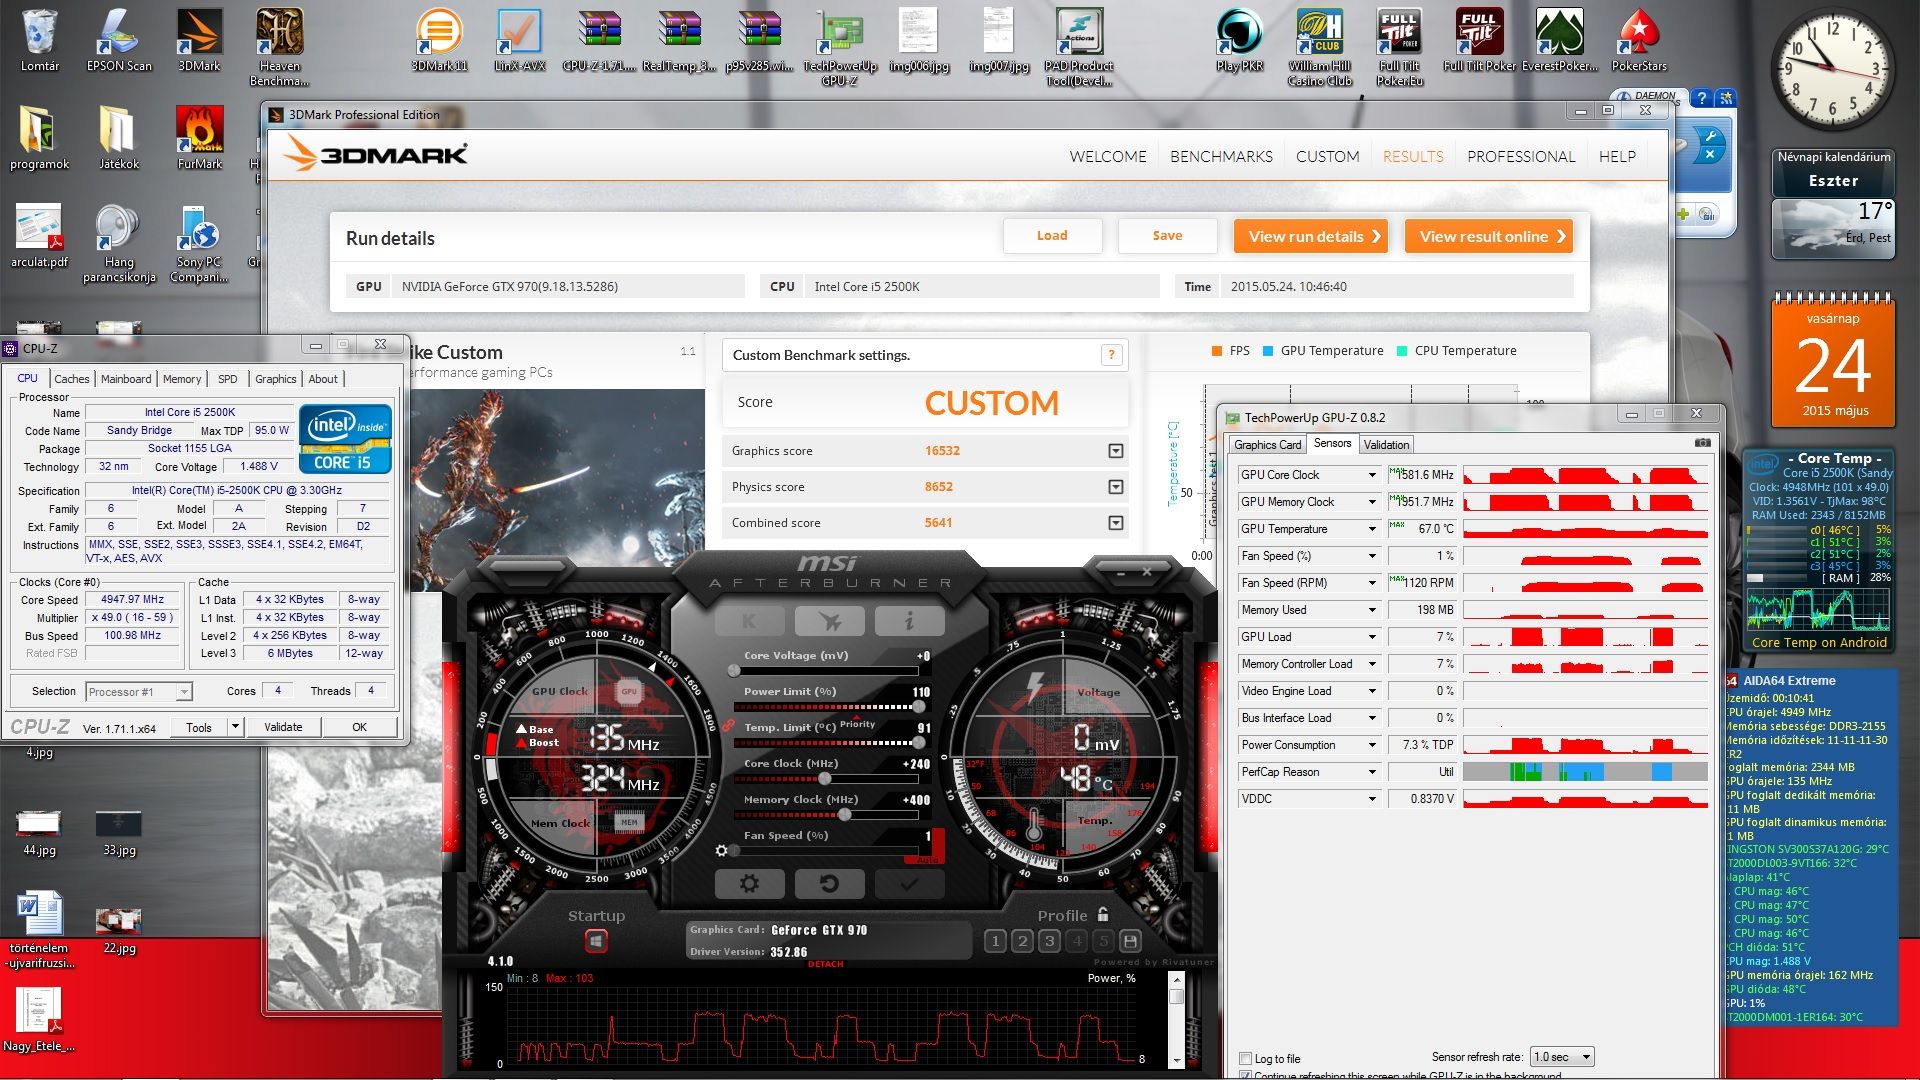This screenshot has height=1080, width=1920.
Task: Click View run details button
Action: [1311, 237]
